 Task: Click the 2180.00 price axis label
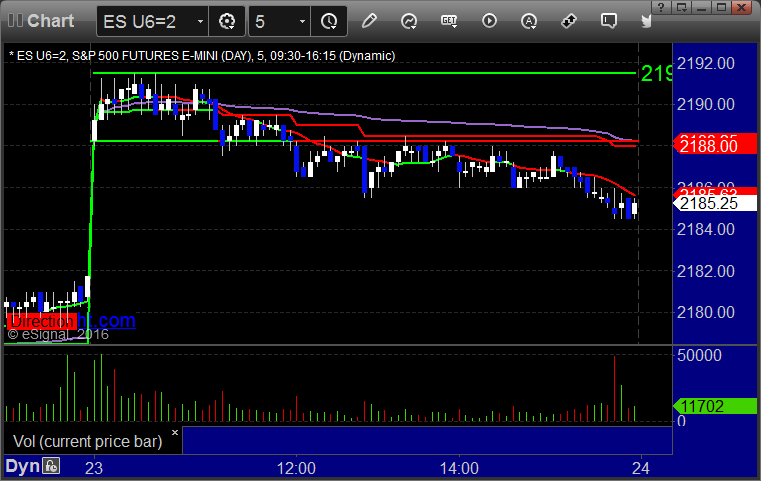coord(706,312)
